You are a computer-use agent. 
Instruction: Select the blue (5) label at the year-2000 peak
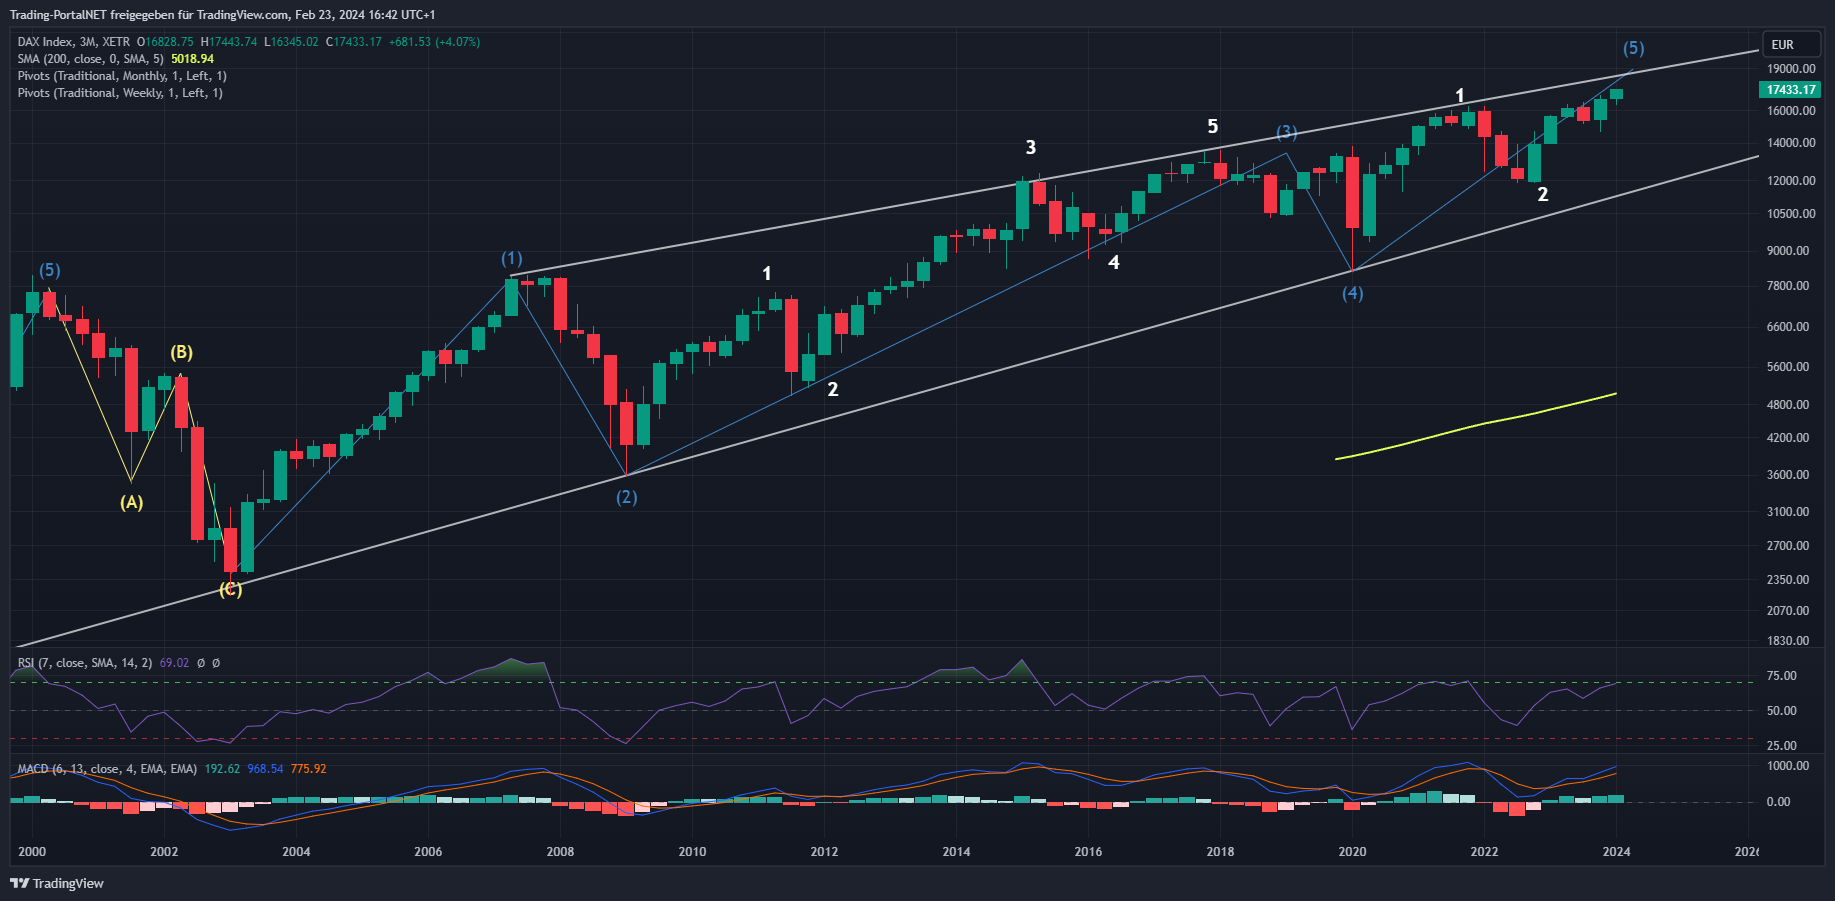50,270
